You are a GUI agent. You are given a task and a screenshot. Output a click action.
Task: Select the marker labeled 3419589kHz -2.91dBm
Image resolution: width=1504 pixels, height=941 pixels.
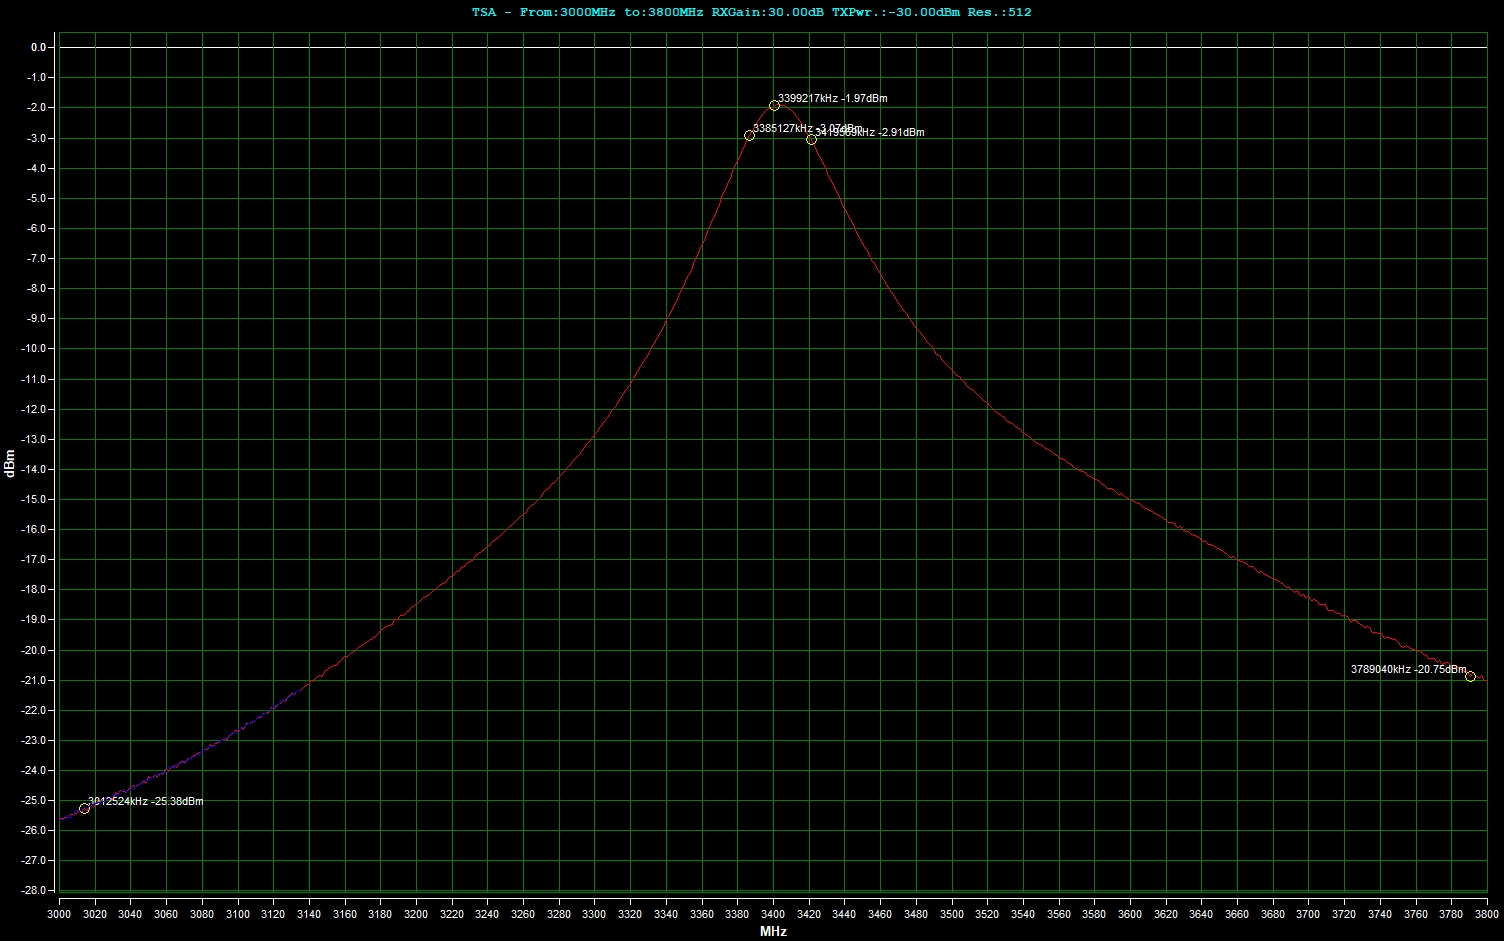click(x=811, y=139)
